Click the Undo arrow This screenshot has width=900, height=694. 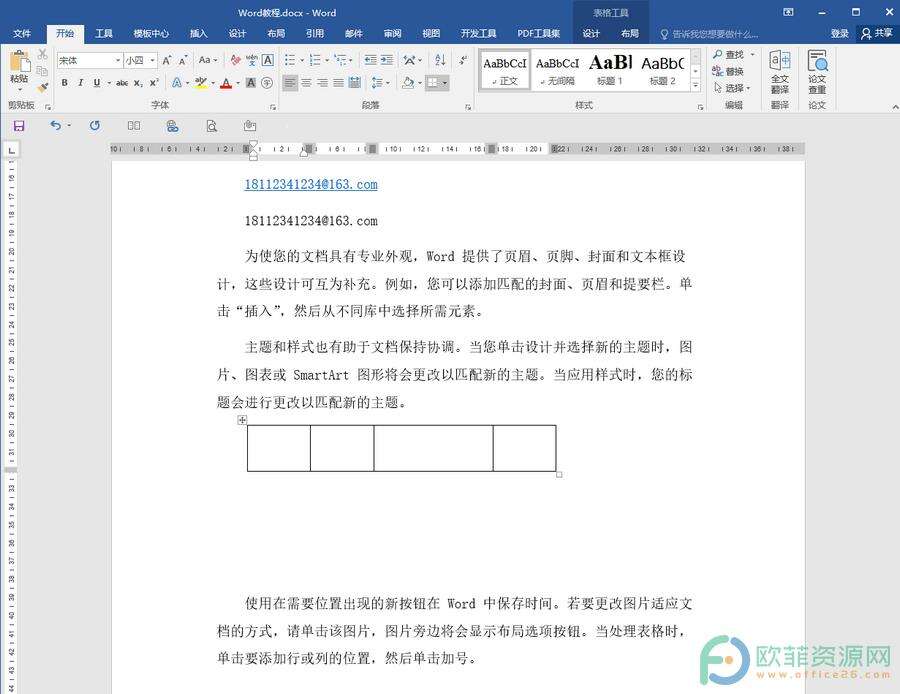tap(55, 125)
